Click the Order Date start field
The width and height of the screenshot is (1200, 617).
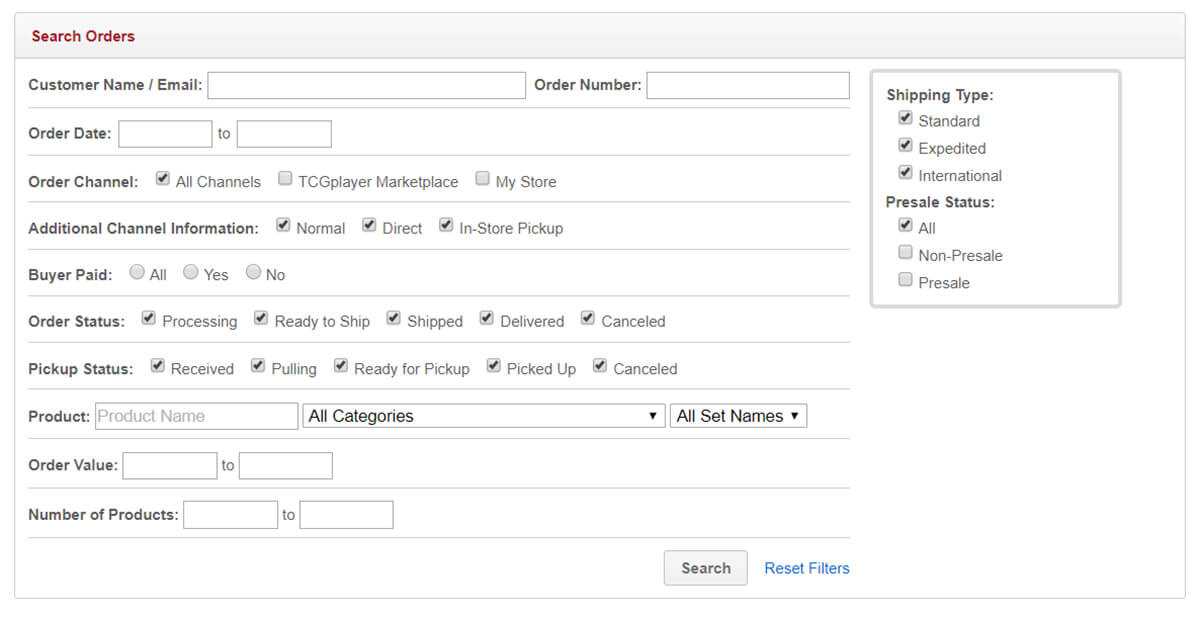[x=165, y=134]
